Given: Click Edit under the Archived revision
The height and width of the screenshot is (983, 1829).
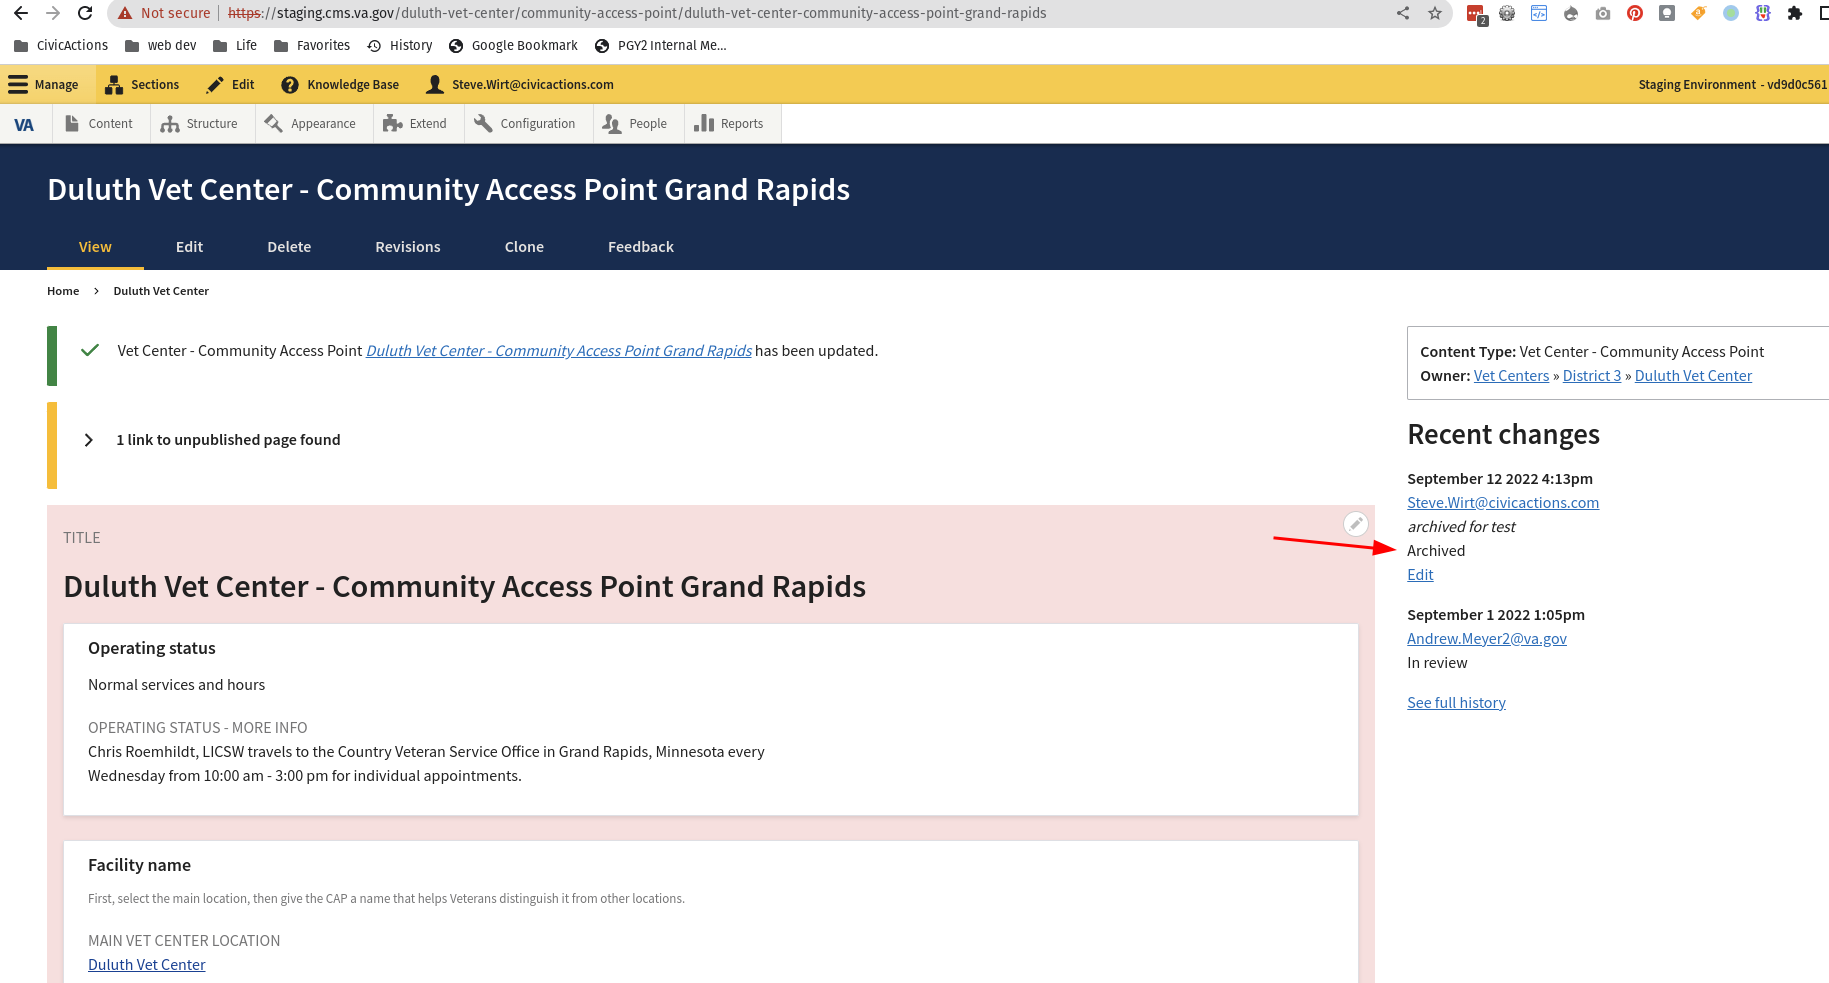Looking at the screenshot, I should click(1420, 575).
